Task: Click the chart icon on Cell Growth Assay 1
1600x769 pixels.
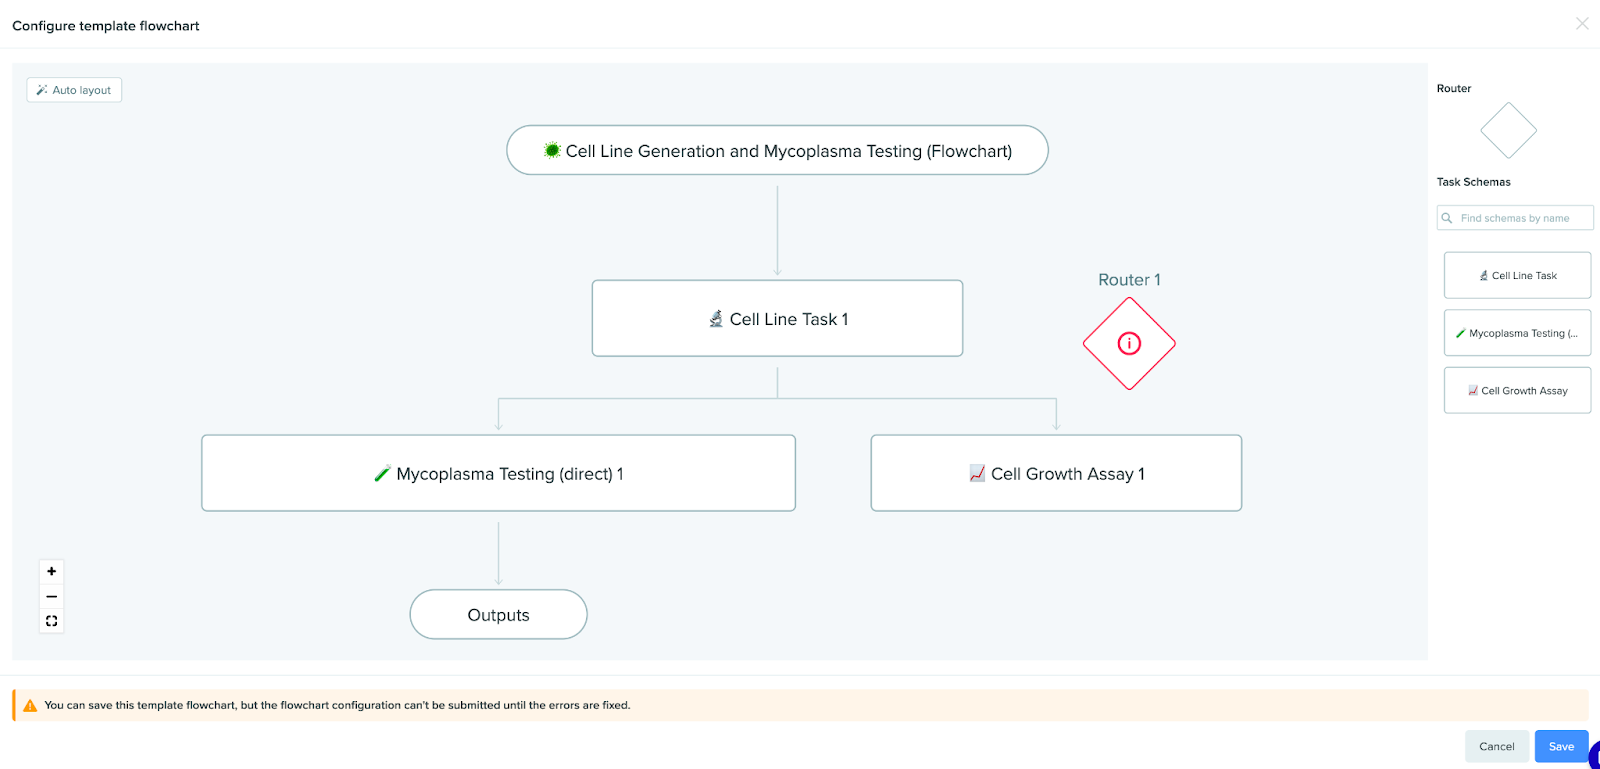Action: 977,473
